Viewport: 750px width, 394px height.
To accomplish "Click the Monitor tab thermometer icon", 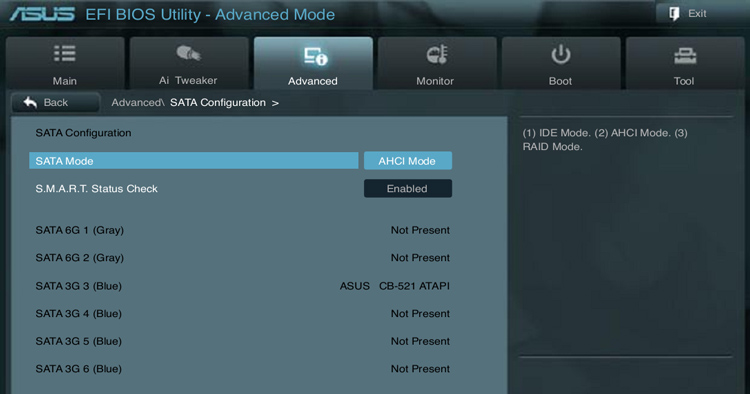I will (x=437, y=54).
